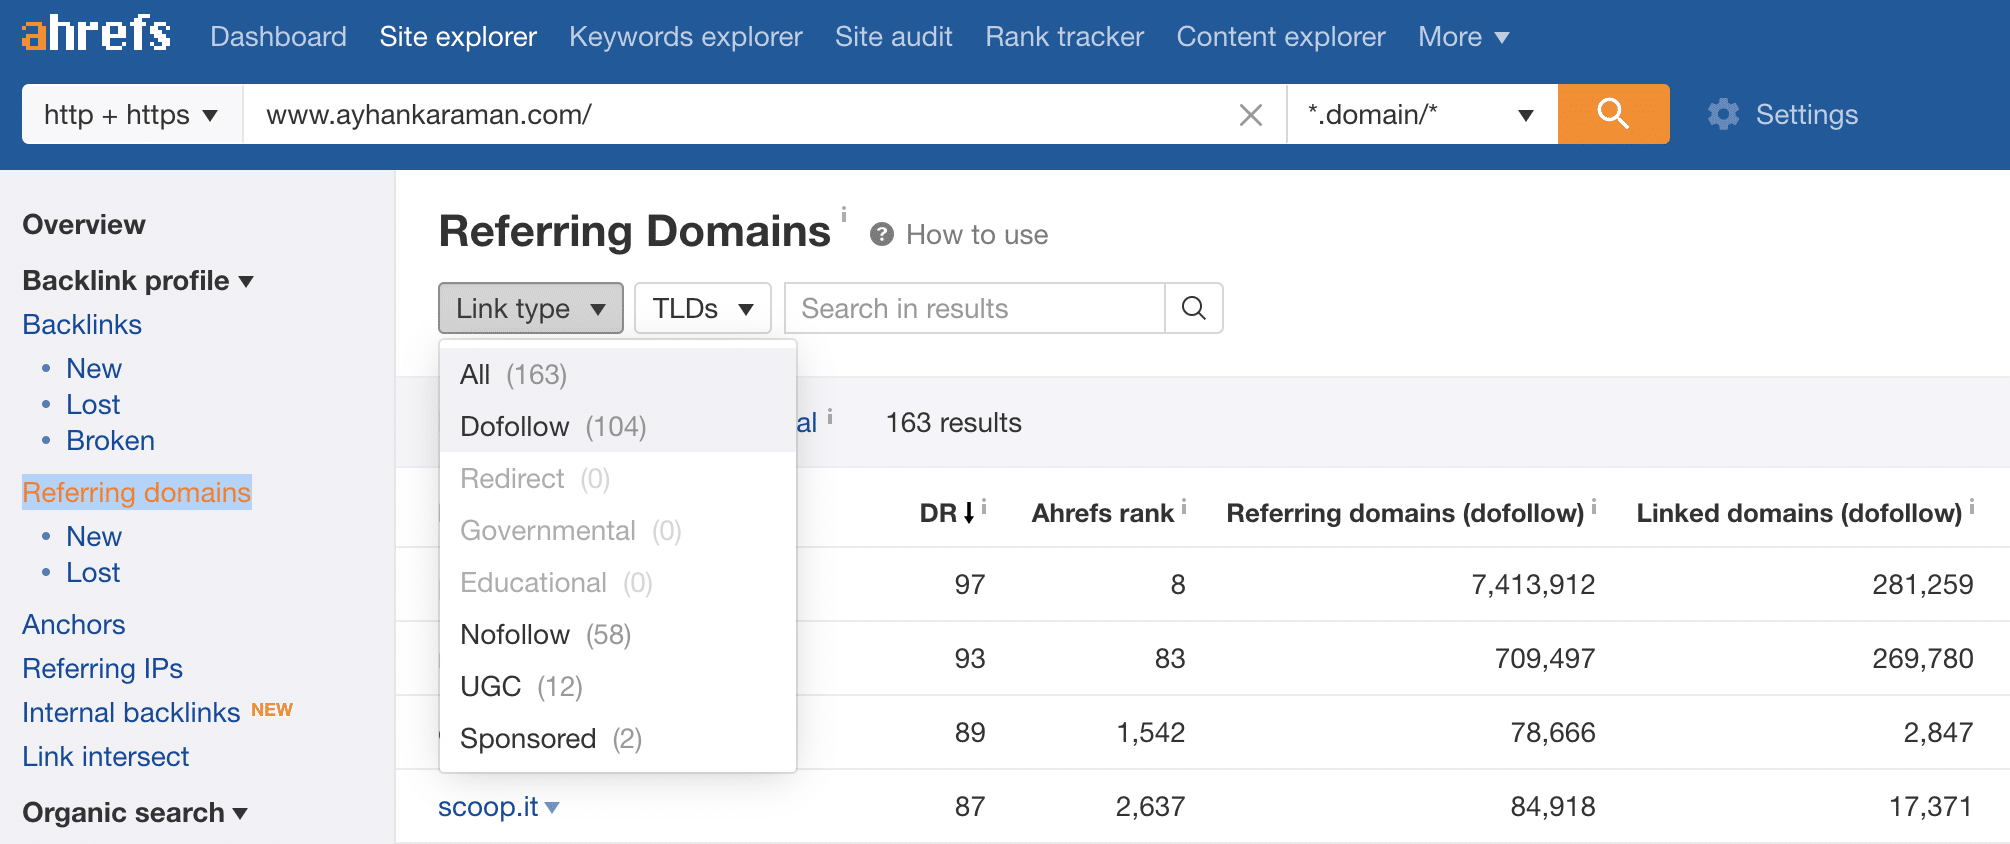The width and height of the screenshot is (2010, 844).
Task: Open Broken backlinks link
Action: [x=110, y=441]
